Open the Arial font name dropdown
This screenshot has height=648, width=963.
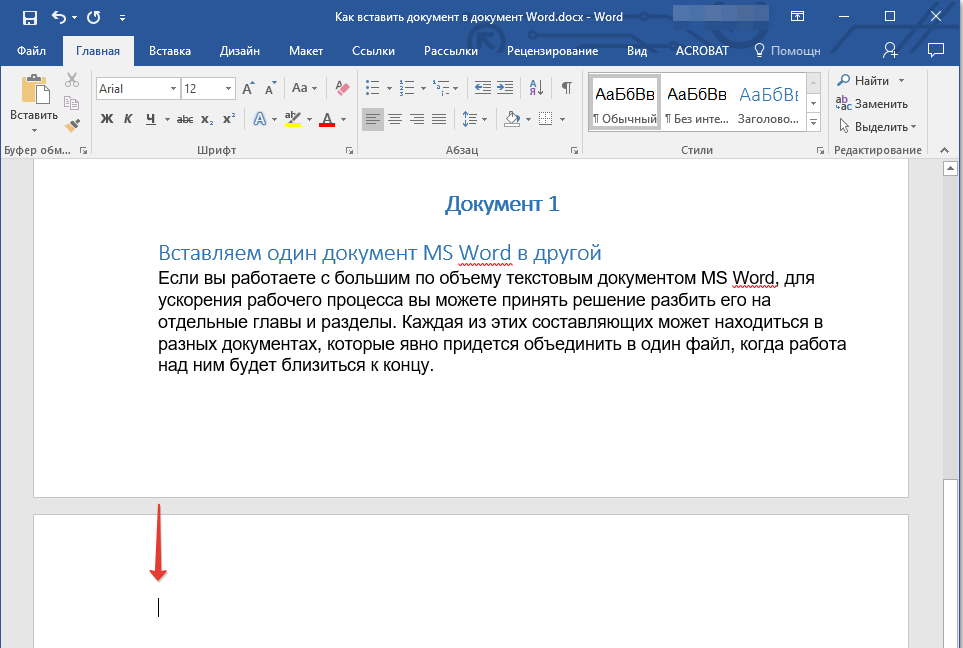[x=173, y=89]
